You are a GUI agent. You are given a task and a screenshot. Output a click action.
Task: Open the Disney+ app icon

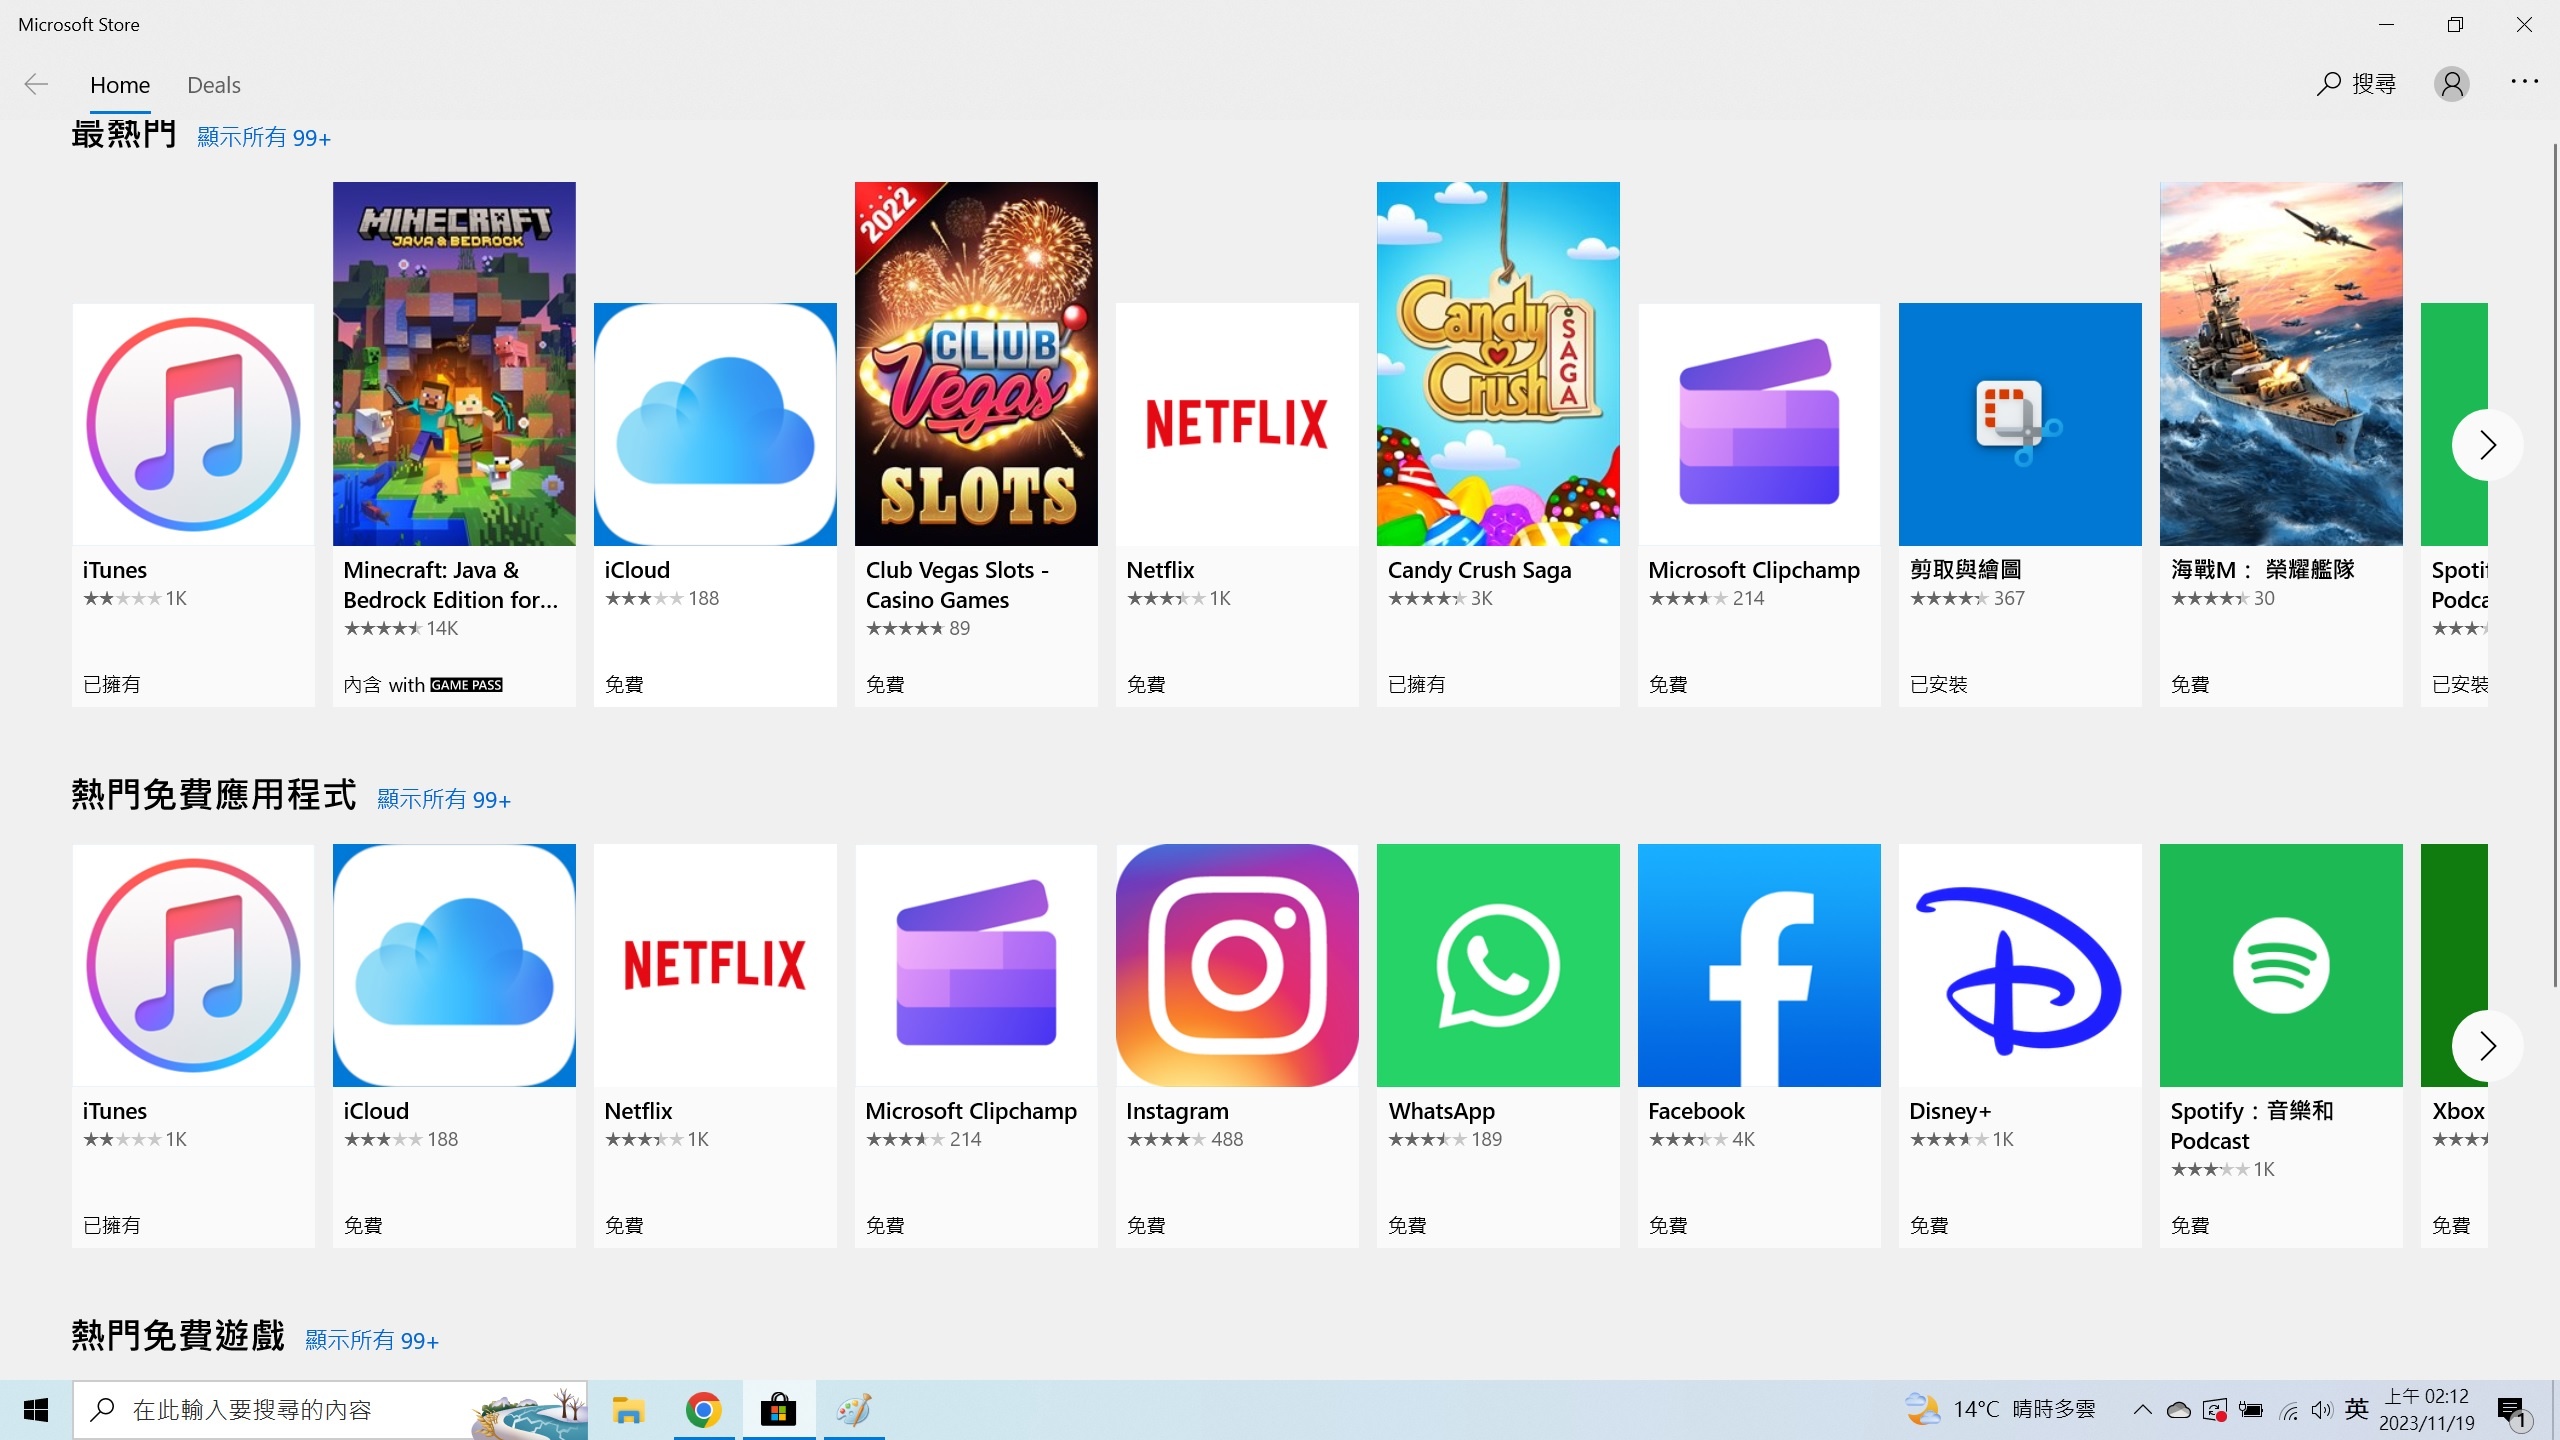click(x=2020, y=965)
